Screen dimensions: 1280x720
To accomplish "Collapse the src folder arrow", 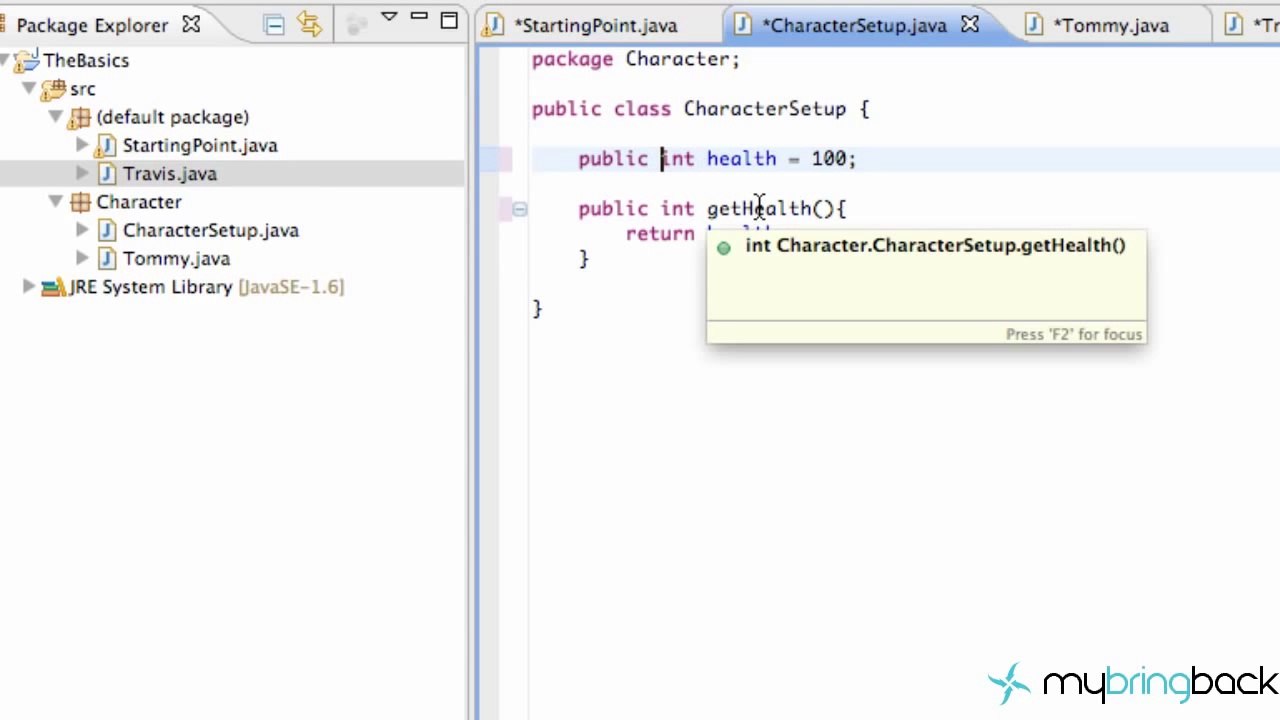I will click(28, 88).
